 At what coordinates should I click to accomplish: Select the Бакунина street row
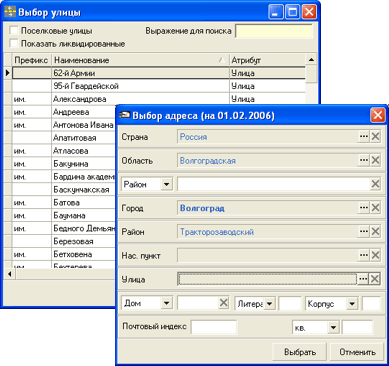64,164
